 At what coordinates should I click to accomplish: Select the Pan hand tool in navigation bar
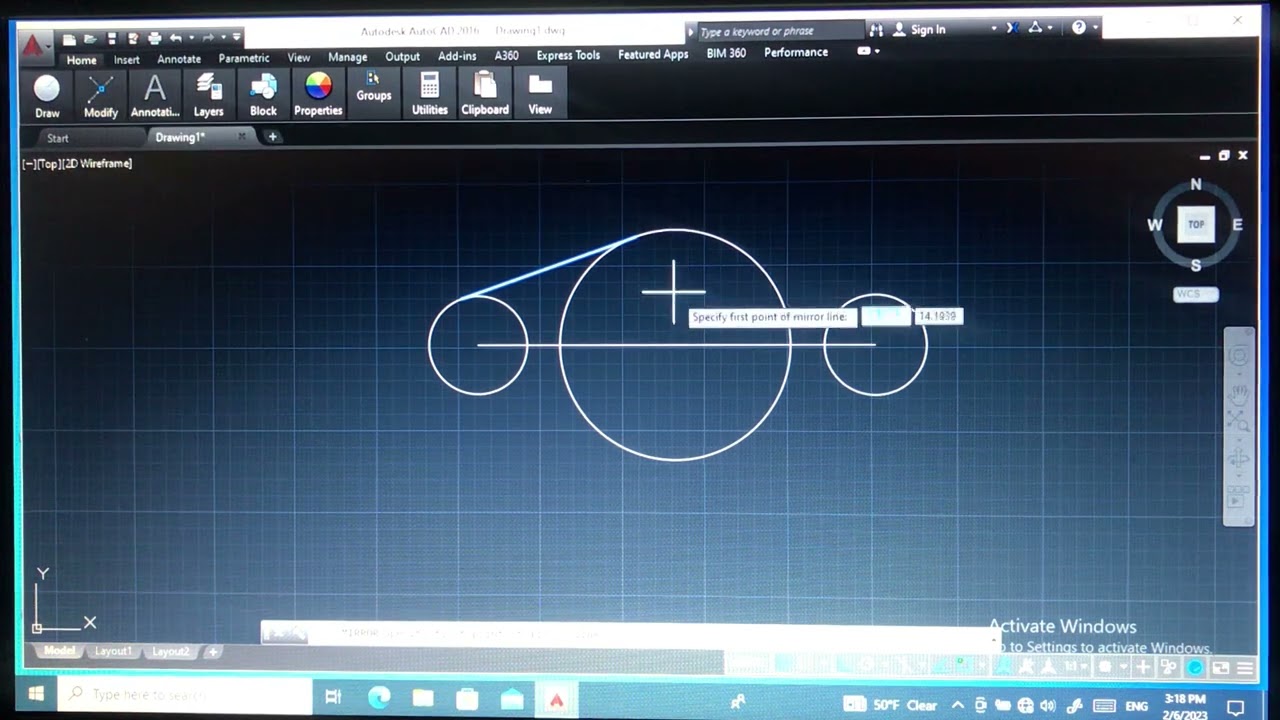click(x=1239, y=394)
